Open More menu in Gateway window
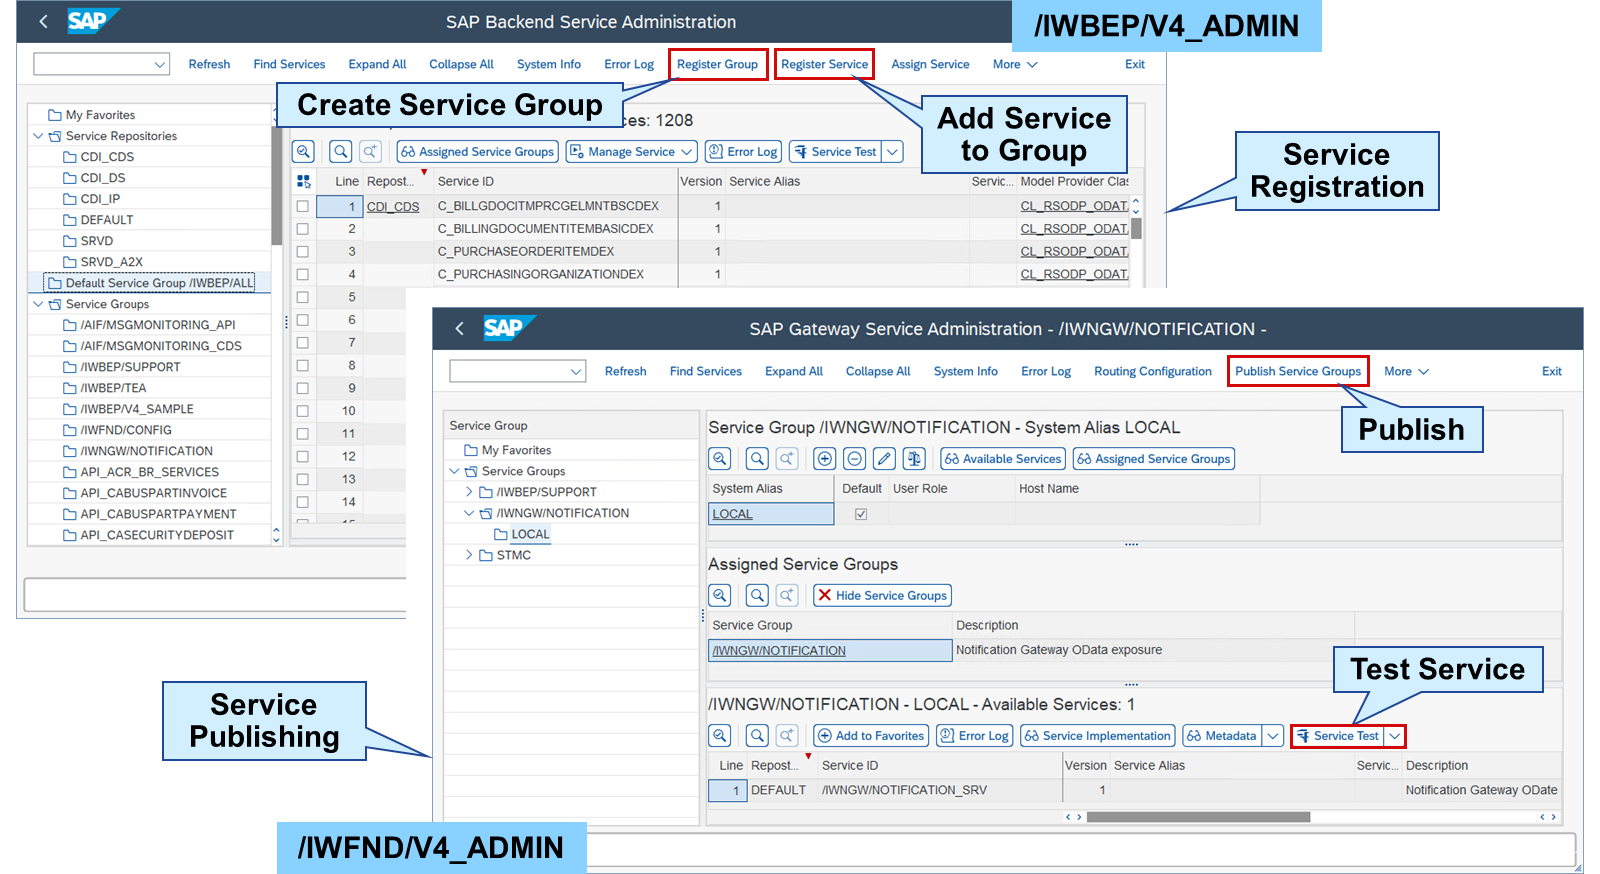Image resolution: width=1600 pixels, height=874 pixels. pyautogui.click(x=1406, y=371)
